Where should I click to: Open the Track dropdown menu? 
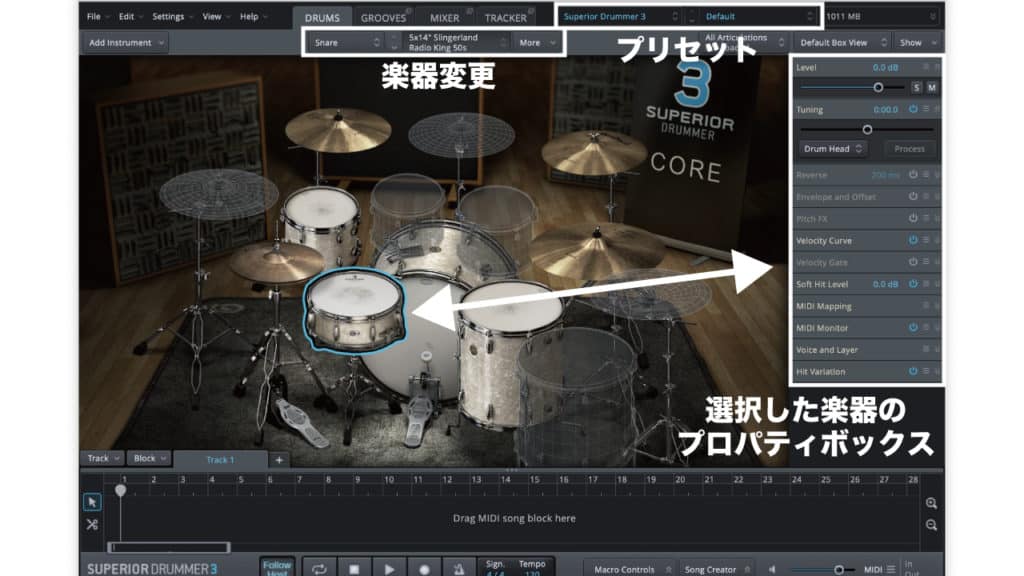pyautogui.click(x=103, y=458)
